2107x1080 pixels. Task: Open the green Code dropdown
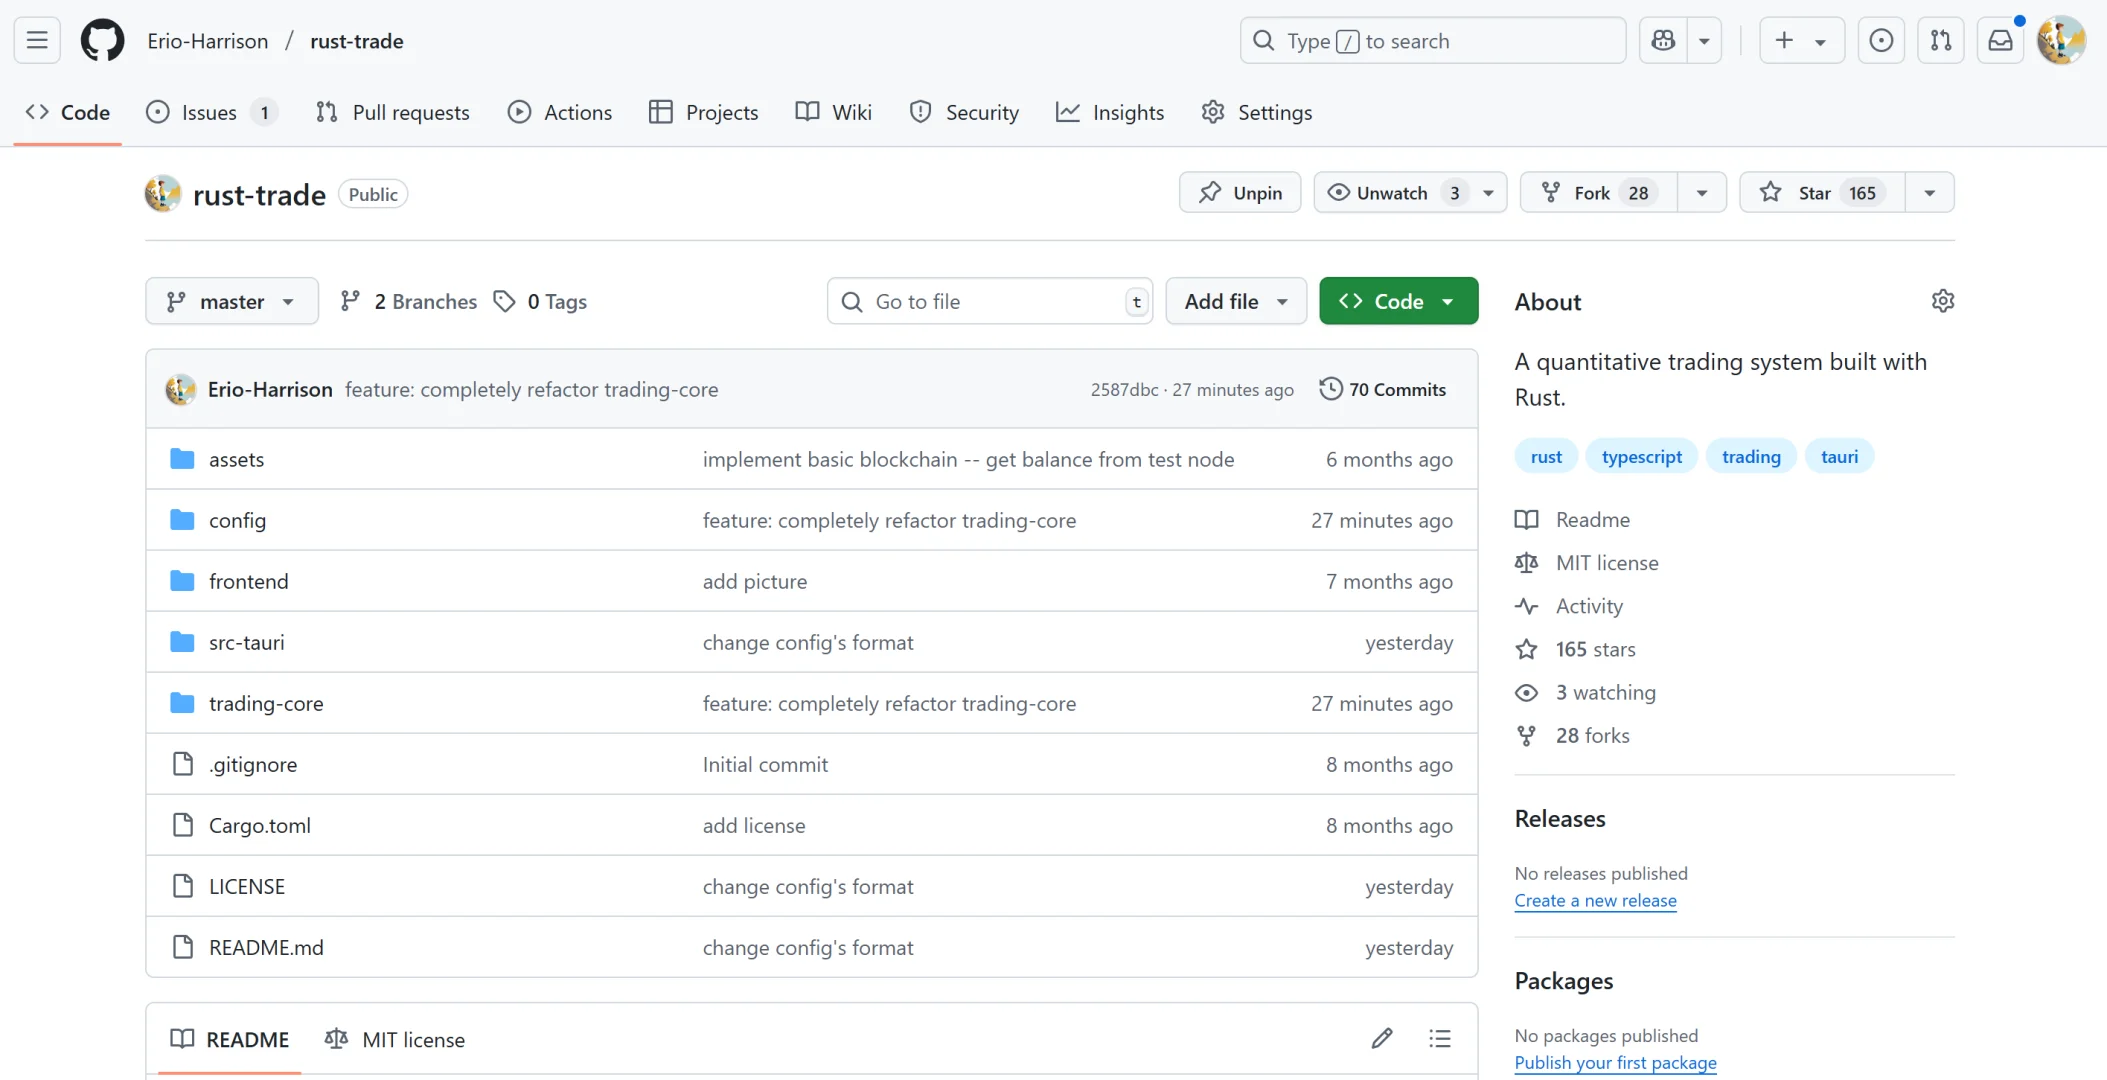pos(1398,301)
